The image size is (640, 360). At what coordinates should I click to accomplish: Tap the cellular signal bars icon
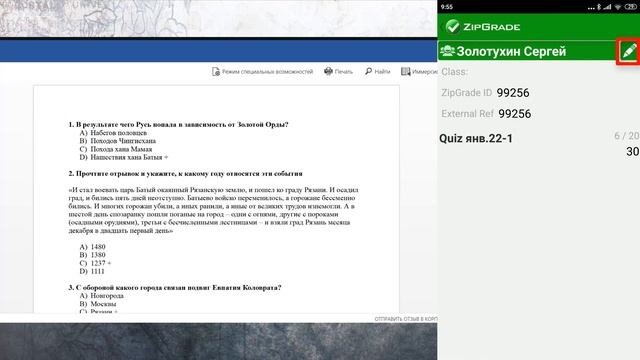click(608, 7)
